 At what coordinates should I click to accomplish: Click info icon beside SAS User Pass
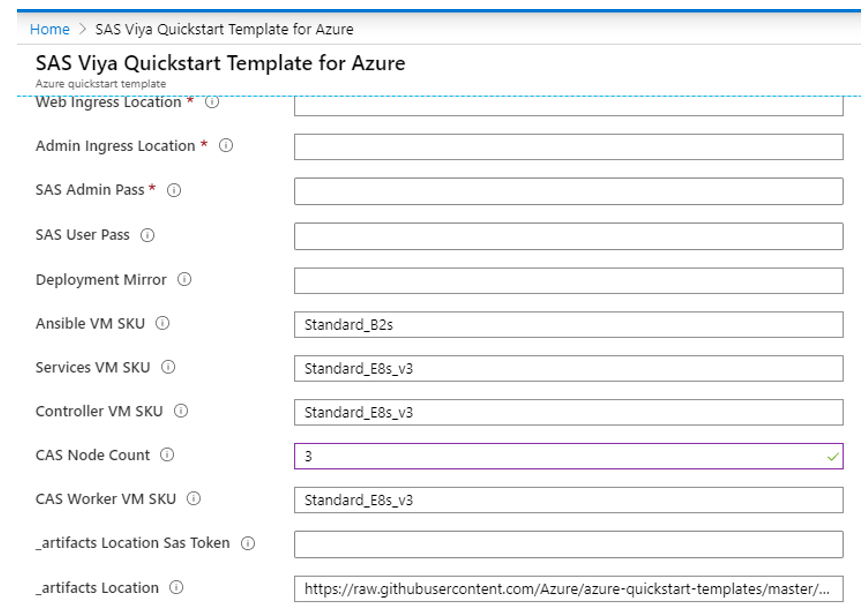point(148,236)
